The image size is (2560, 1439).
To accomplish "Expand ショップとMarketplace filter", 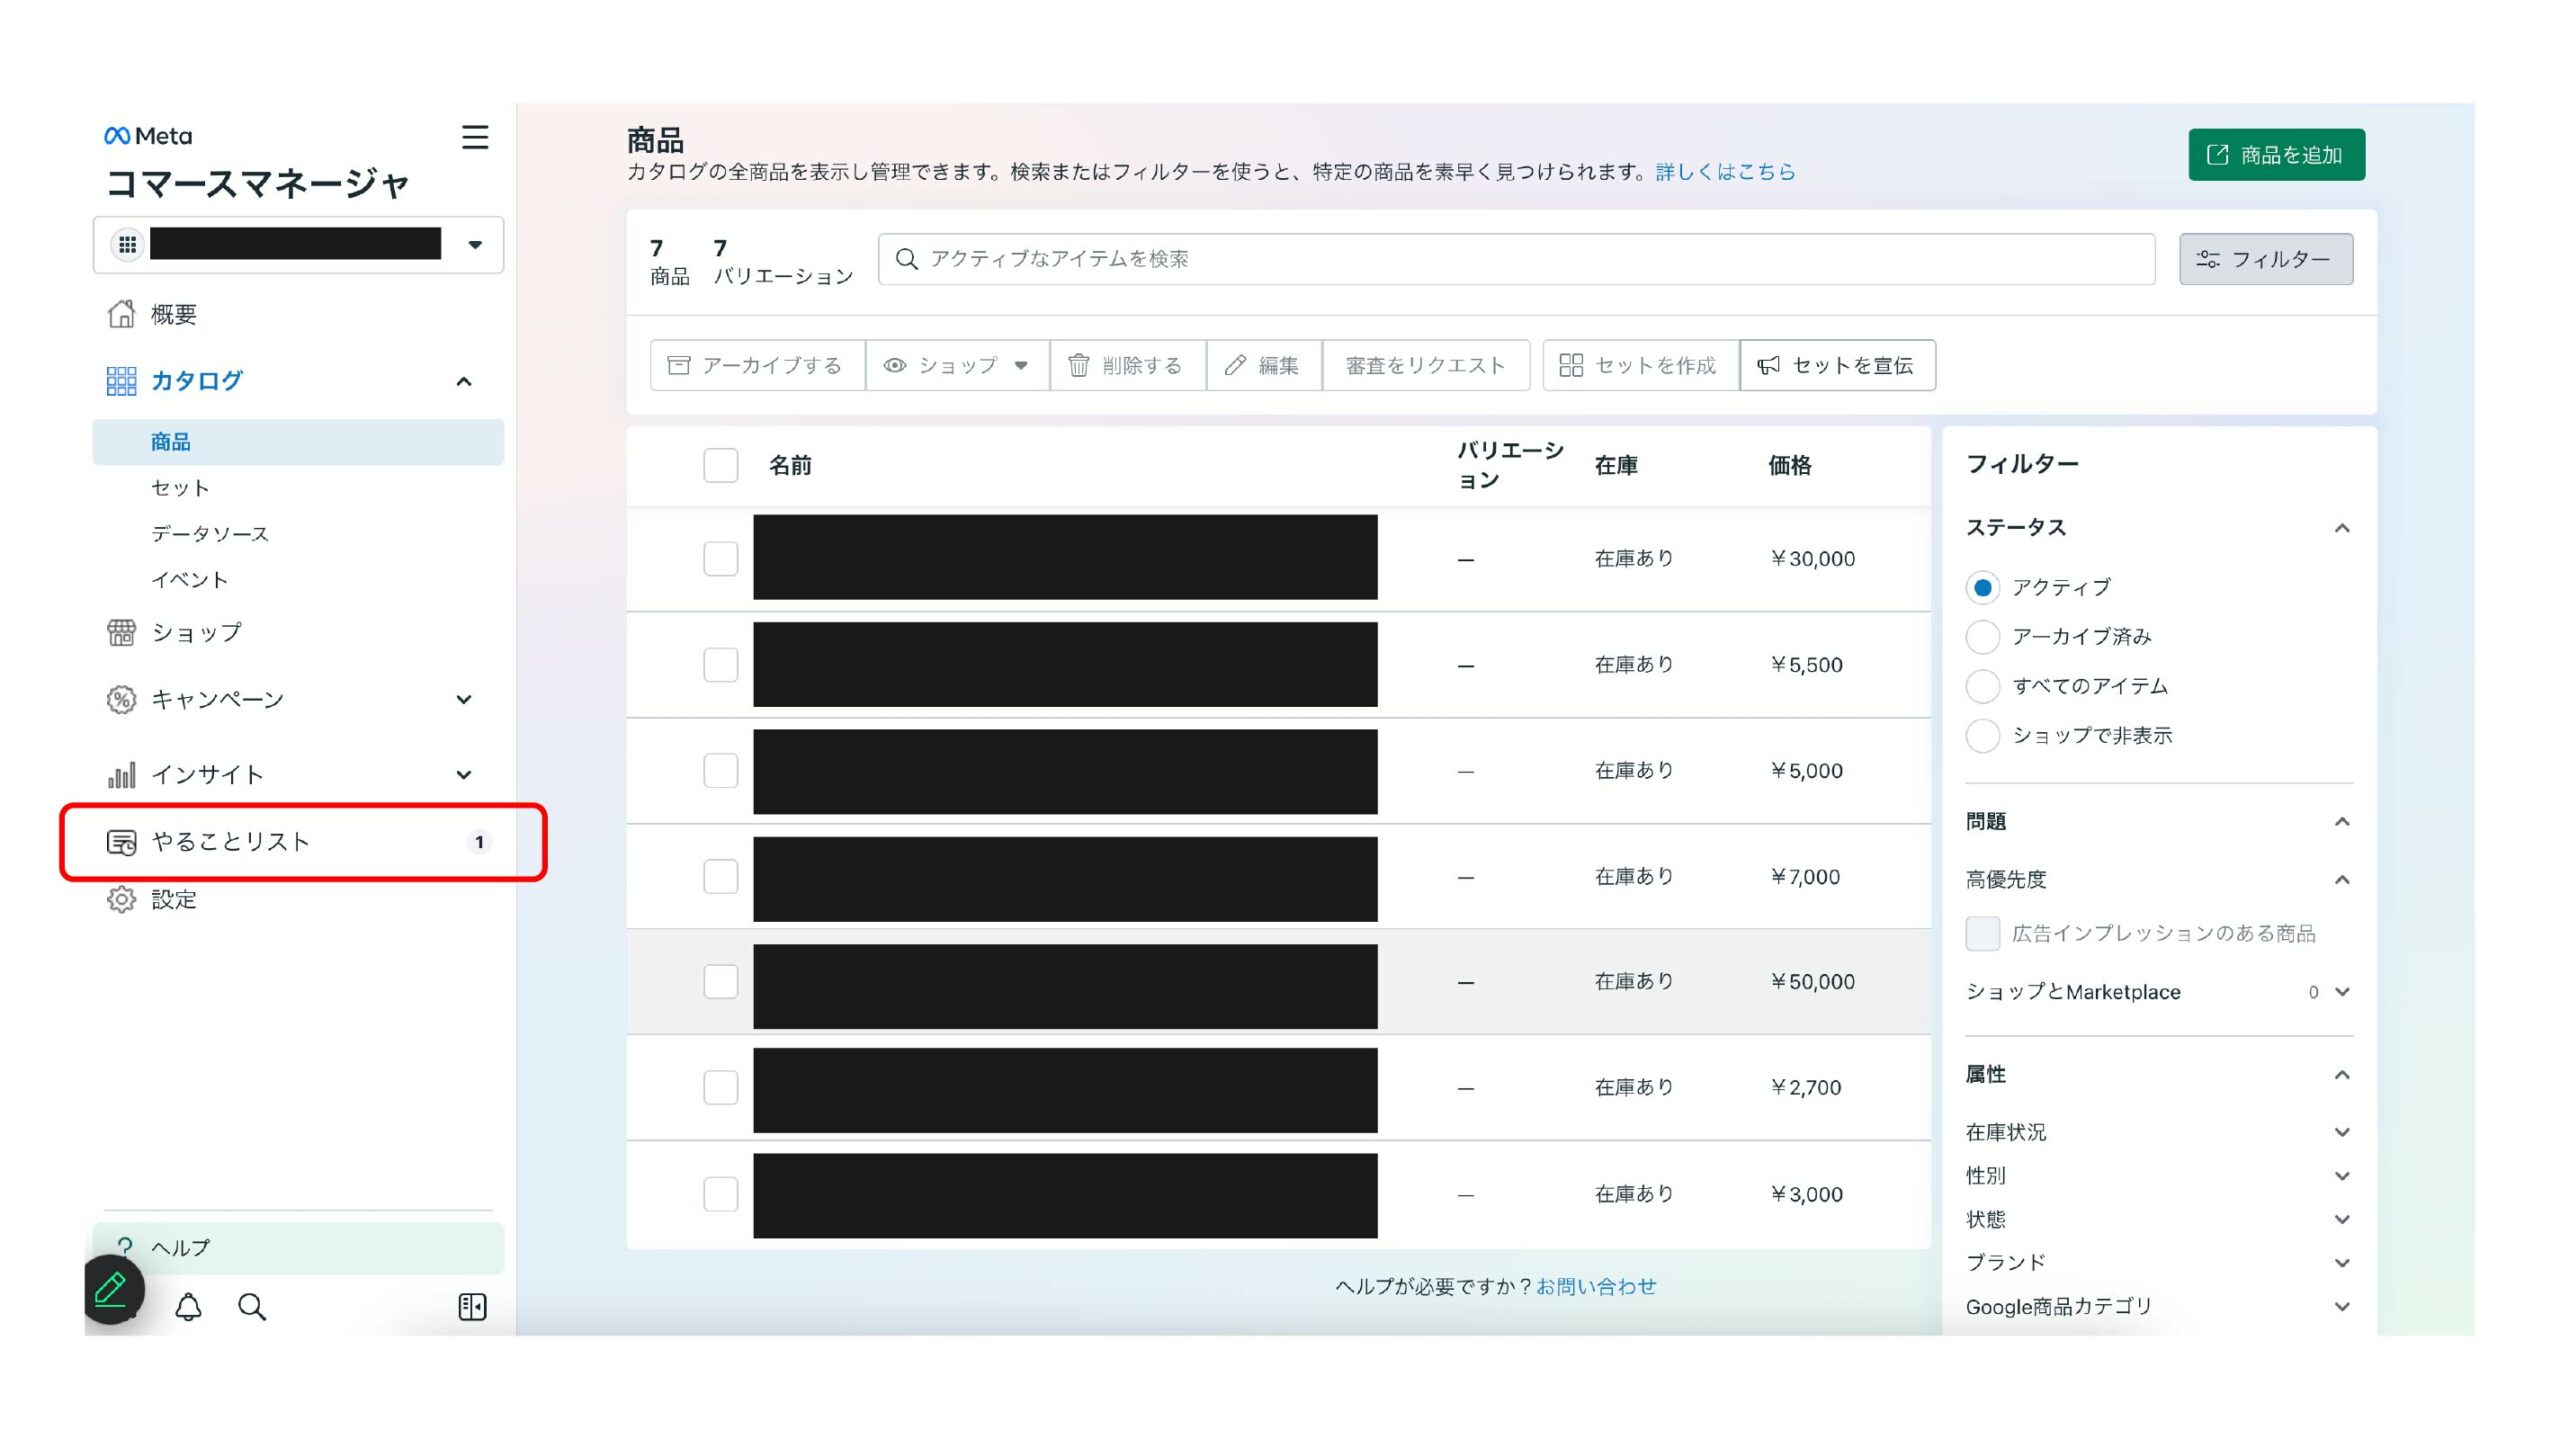I will coord(2342,992).
